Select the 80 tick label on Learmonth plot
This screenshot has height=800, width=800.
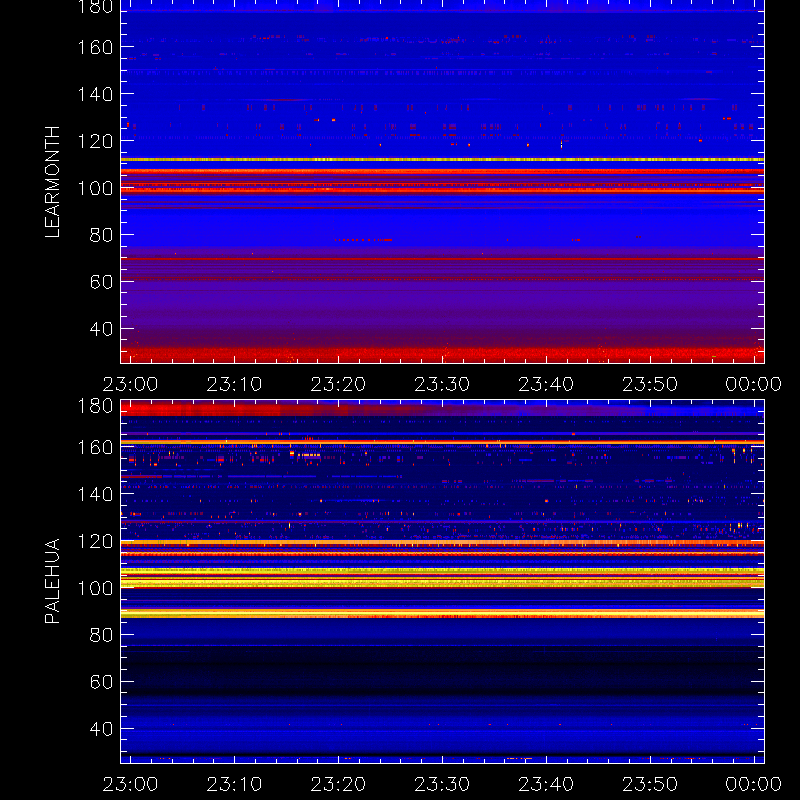(x=101, y=235)
